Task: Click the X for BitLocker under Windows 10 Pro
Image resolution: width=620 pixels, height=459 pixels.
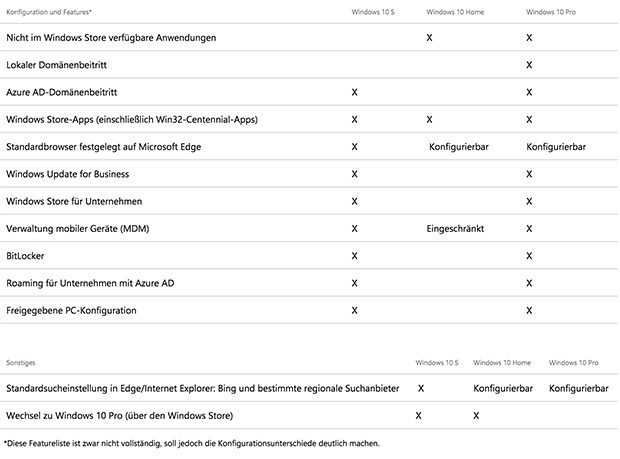Action: 529,256
